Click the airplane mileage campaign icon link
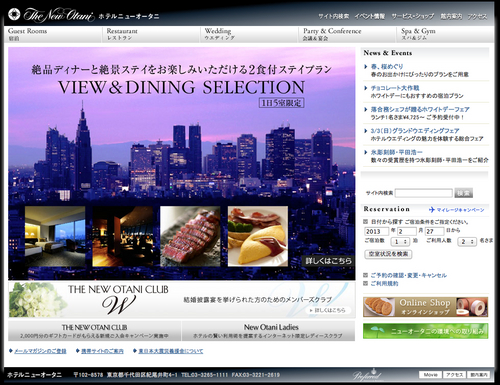Viewport: 500px width, 385px height. (432, 210)
